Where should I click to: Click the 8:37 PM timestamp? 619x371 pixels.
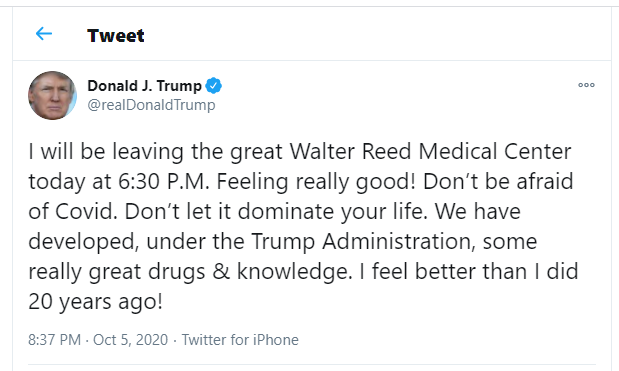click(54, 340)
